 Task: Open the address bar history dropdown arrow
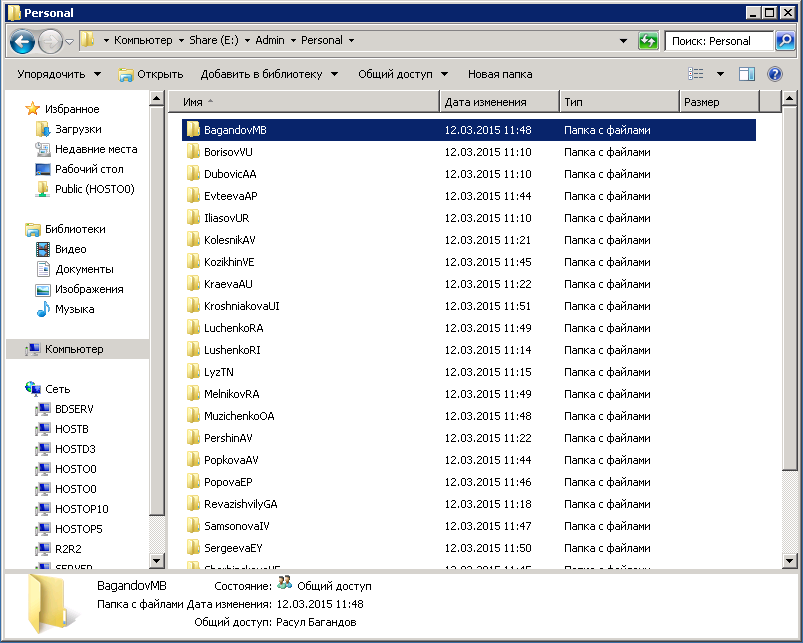click(623, 41)
